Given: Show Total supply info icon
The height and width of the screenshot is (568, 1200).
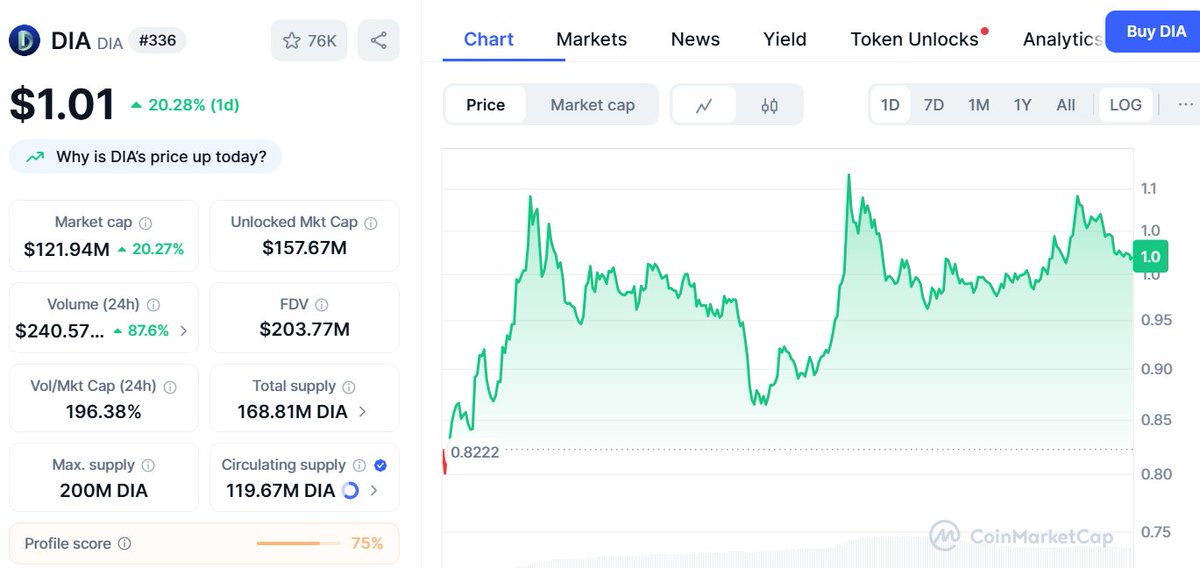Looking at the screenshot, I should (x=348, y=387).
